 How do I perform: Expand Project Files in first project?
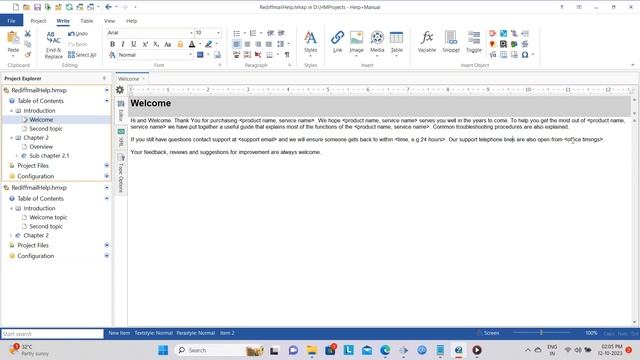click(107, 166)
